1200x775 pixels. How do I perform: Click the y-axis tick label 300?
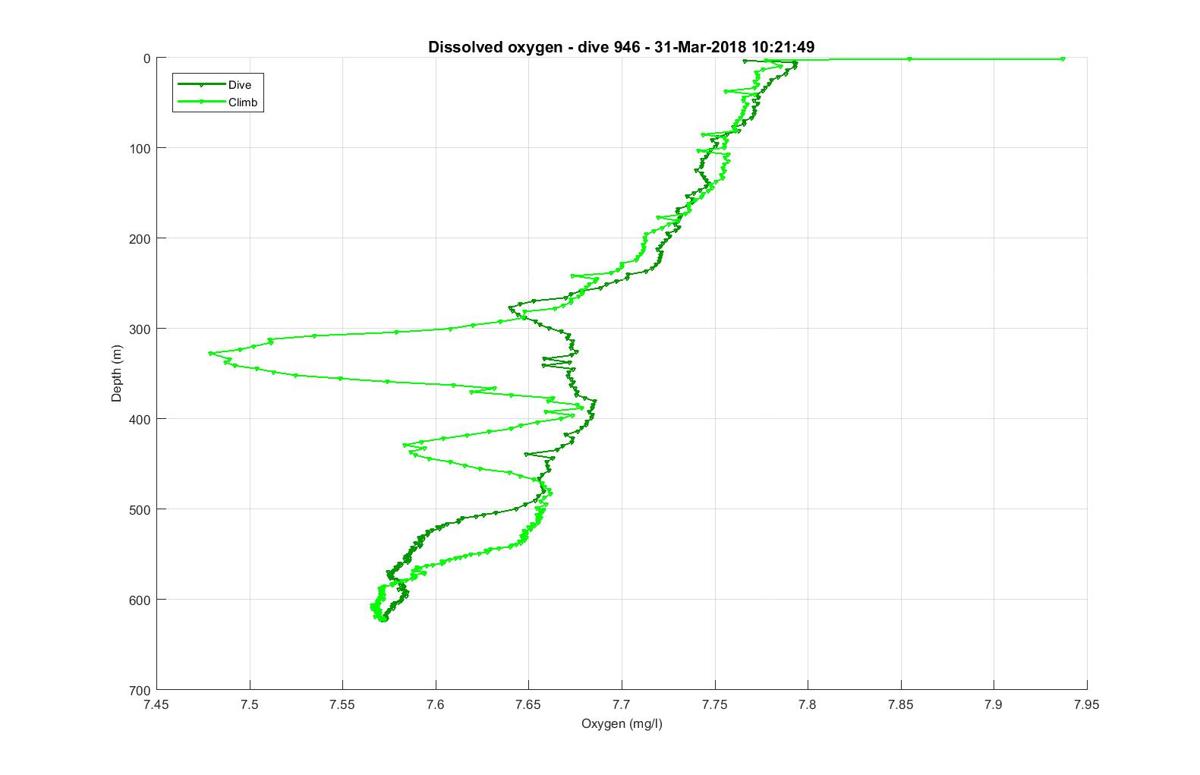[x=141, y=329]
